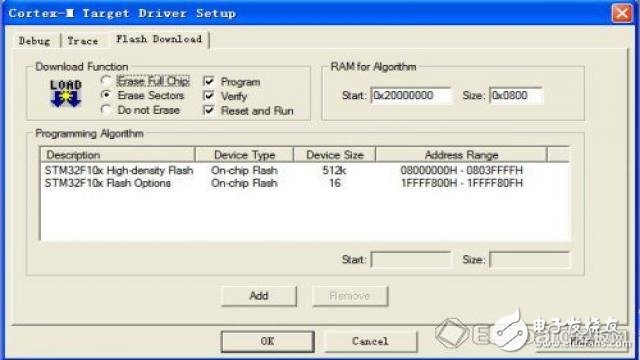This screenshot has width=640, height=360.
Task: Select the Flash Download tab
Action: (x=159, y=39)
